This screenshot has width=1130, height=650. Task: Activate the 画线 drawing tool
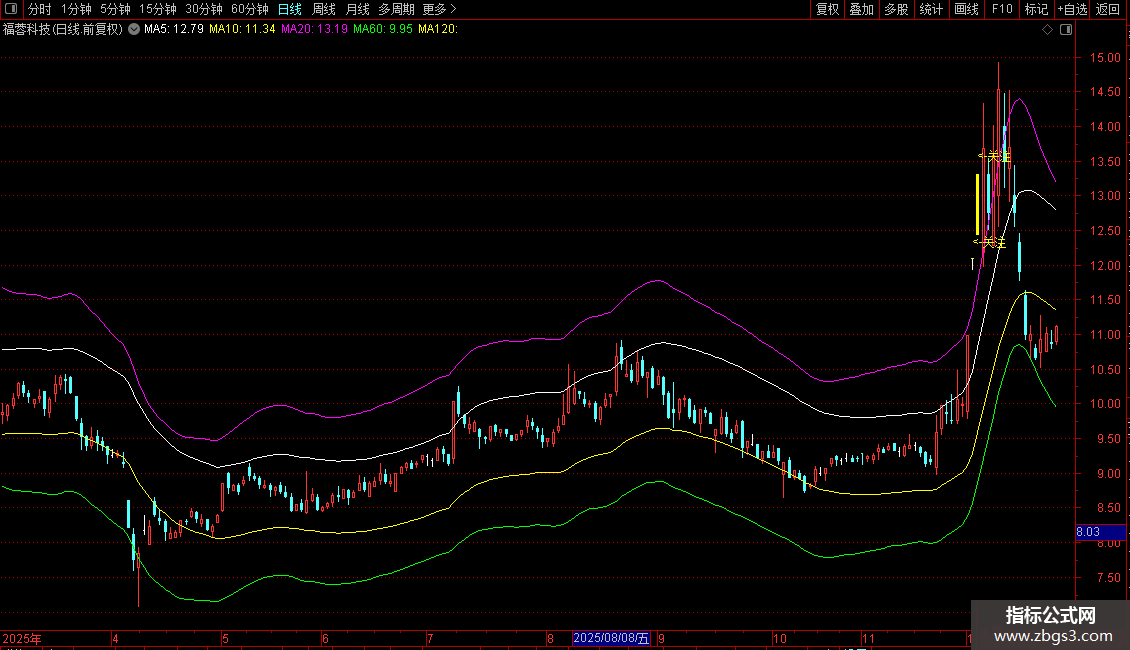point(966,9)
